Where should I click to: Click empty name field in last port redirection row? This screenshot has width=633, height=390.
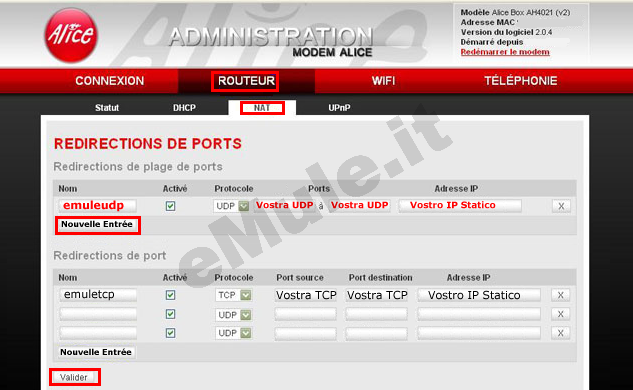[98, 333]
